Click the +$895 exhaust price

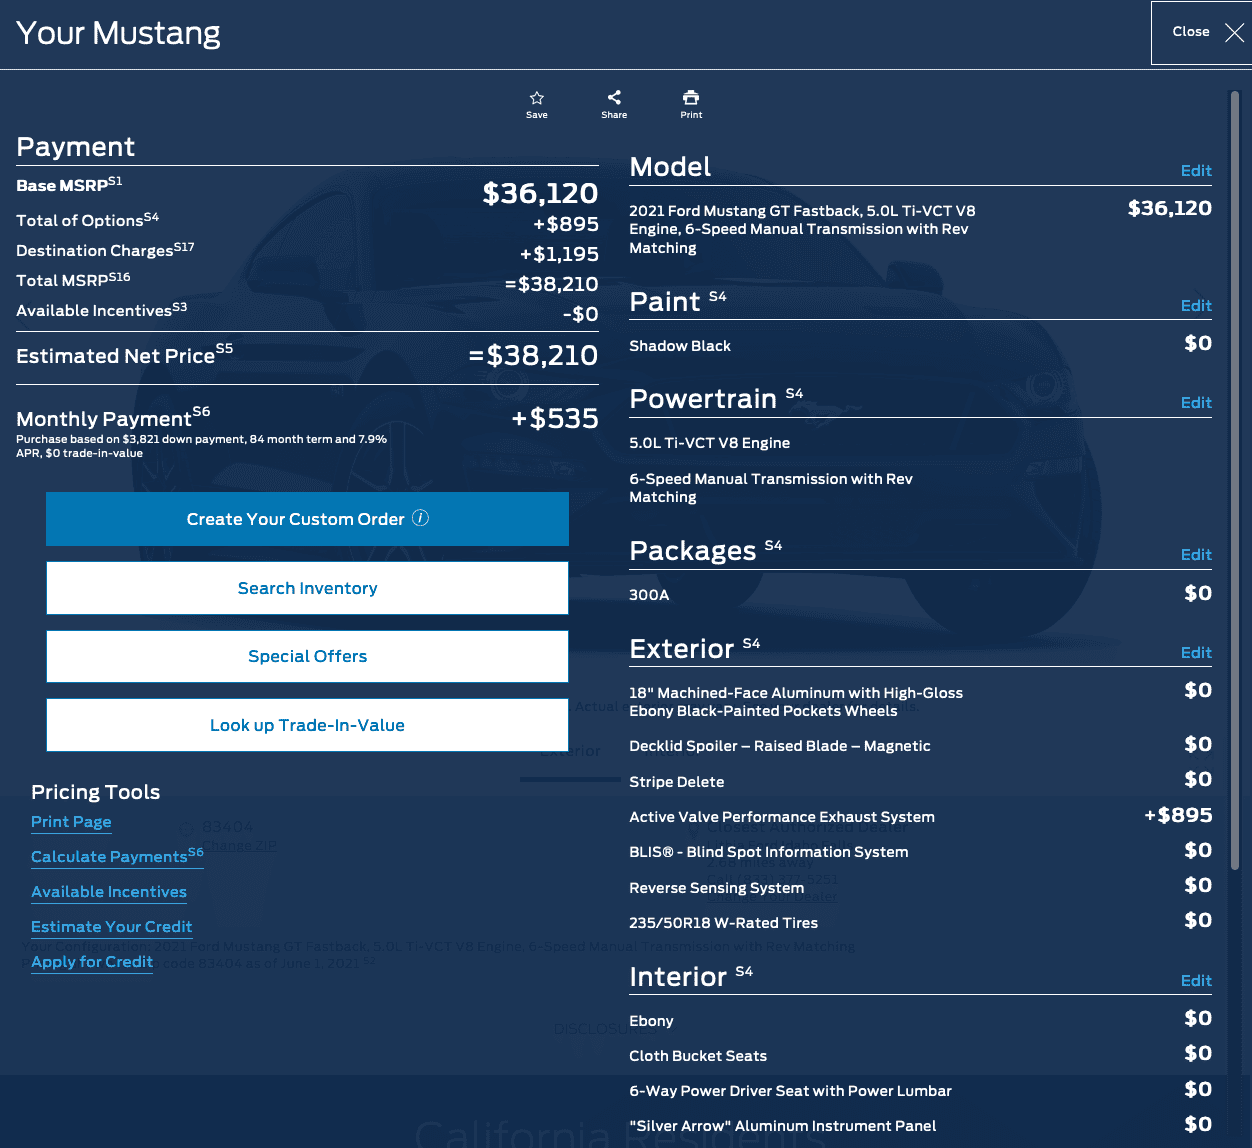tap(1178, 815)
